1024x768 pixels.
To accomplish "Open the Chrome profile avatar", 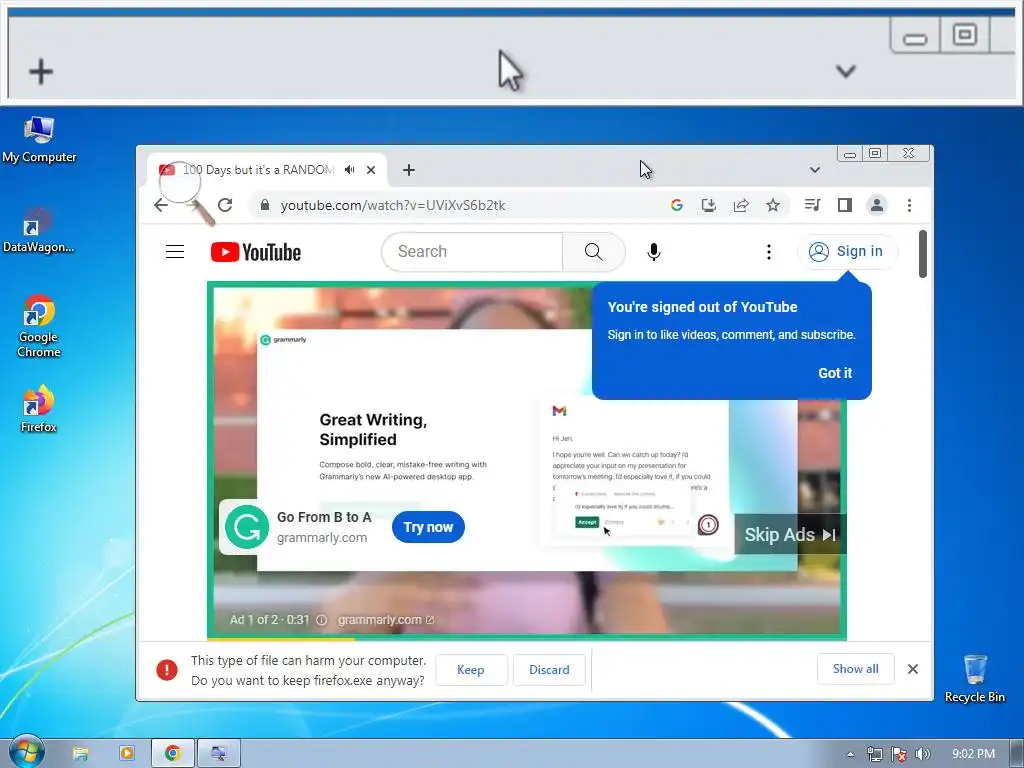I will 876,205.
